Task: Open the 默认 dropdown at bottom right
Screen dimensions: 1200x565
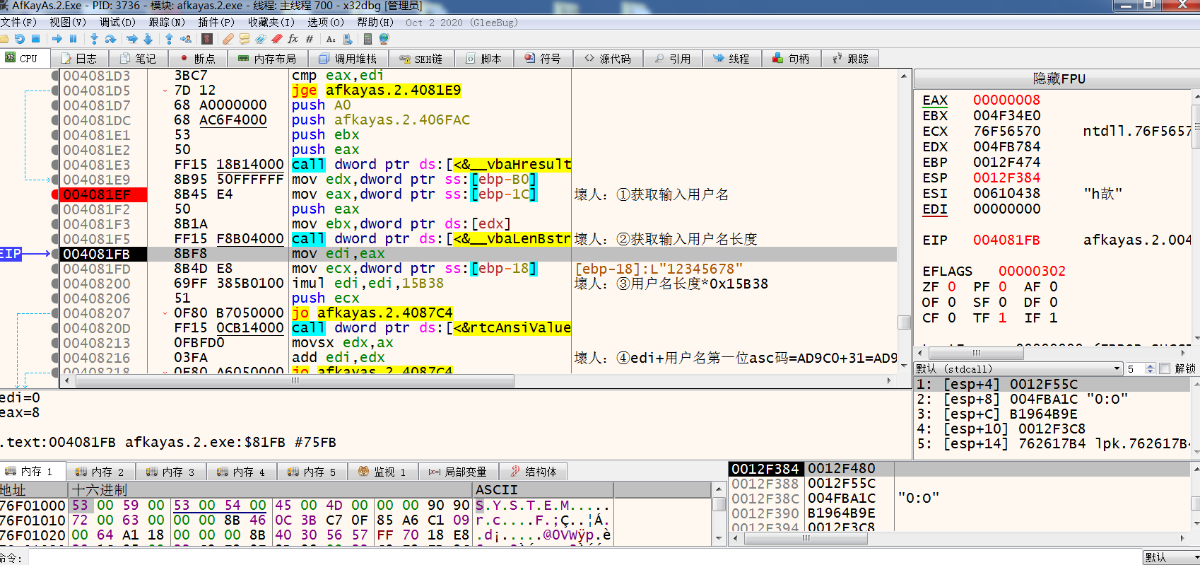Action: point(1170,557)
